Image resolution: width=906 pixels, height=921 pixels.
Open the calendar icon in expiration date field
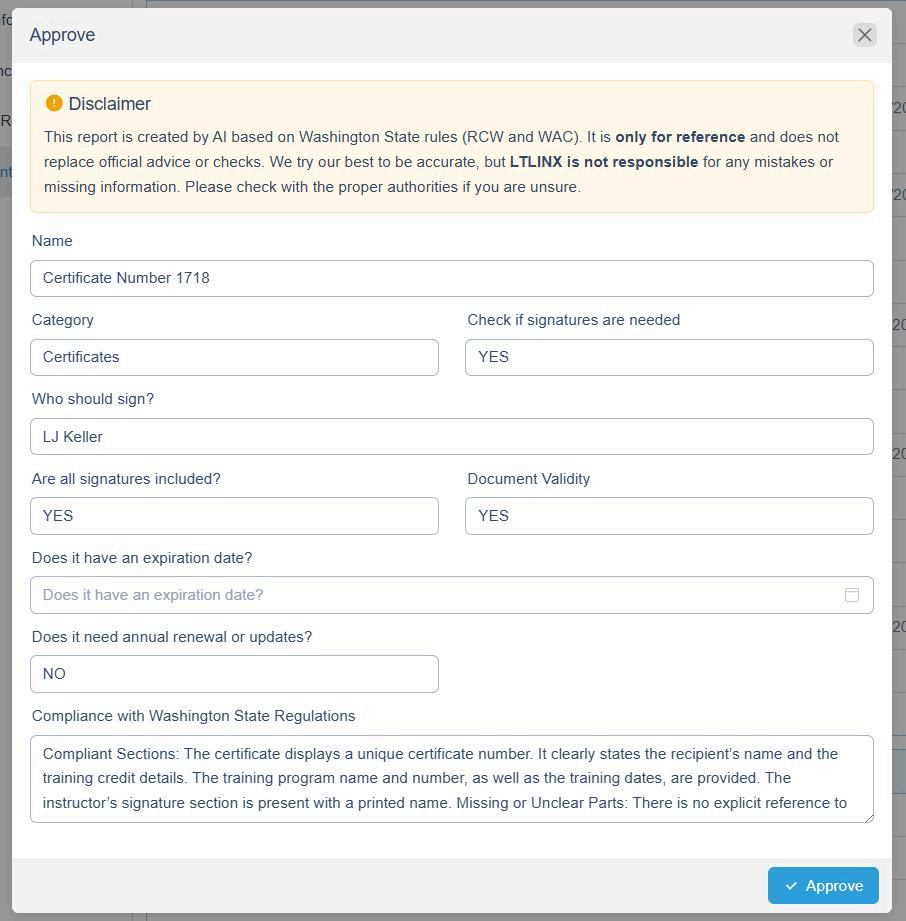pyautogui.click(x=852, y=595)
